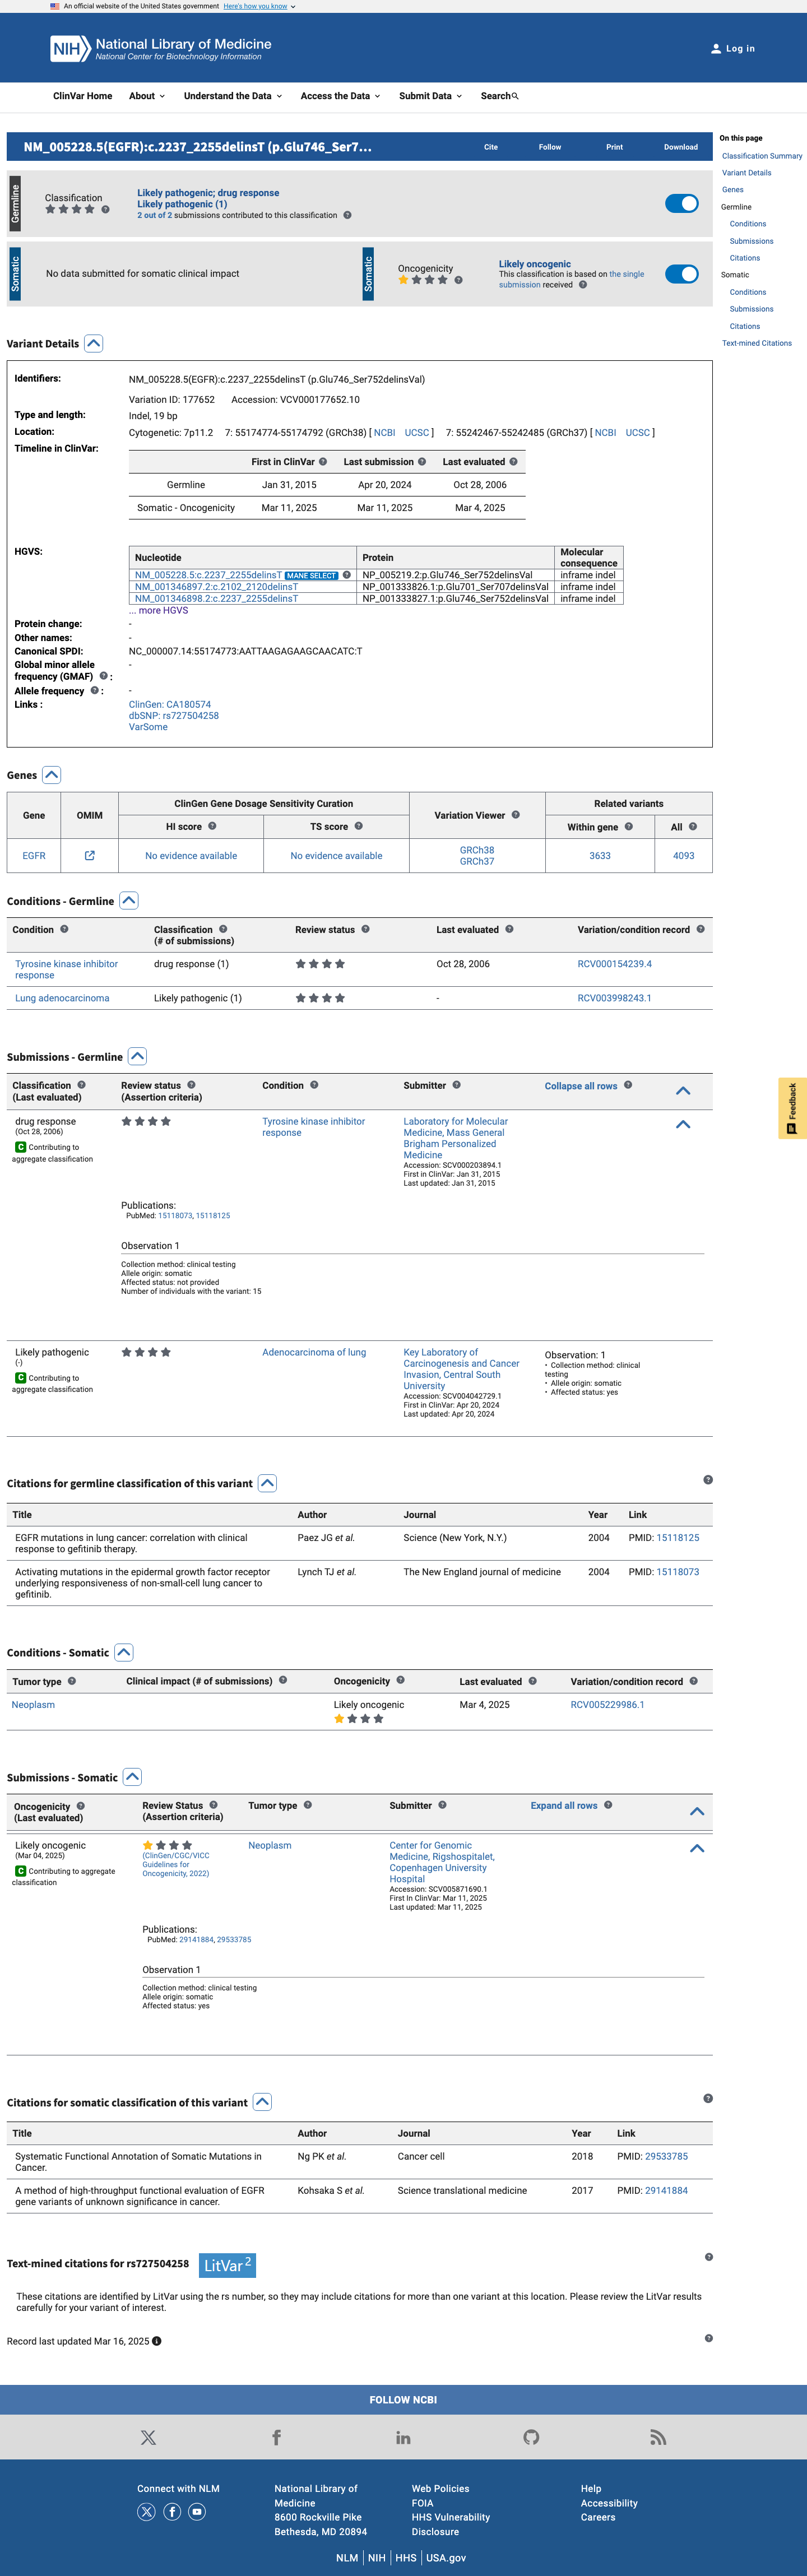Toggle the Germline classification switch
Image resolution: width=807 pixels, height=2576 pixels.
[682, 204]
